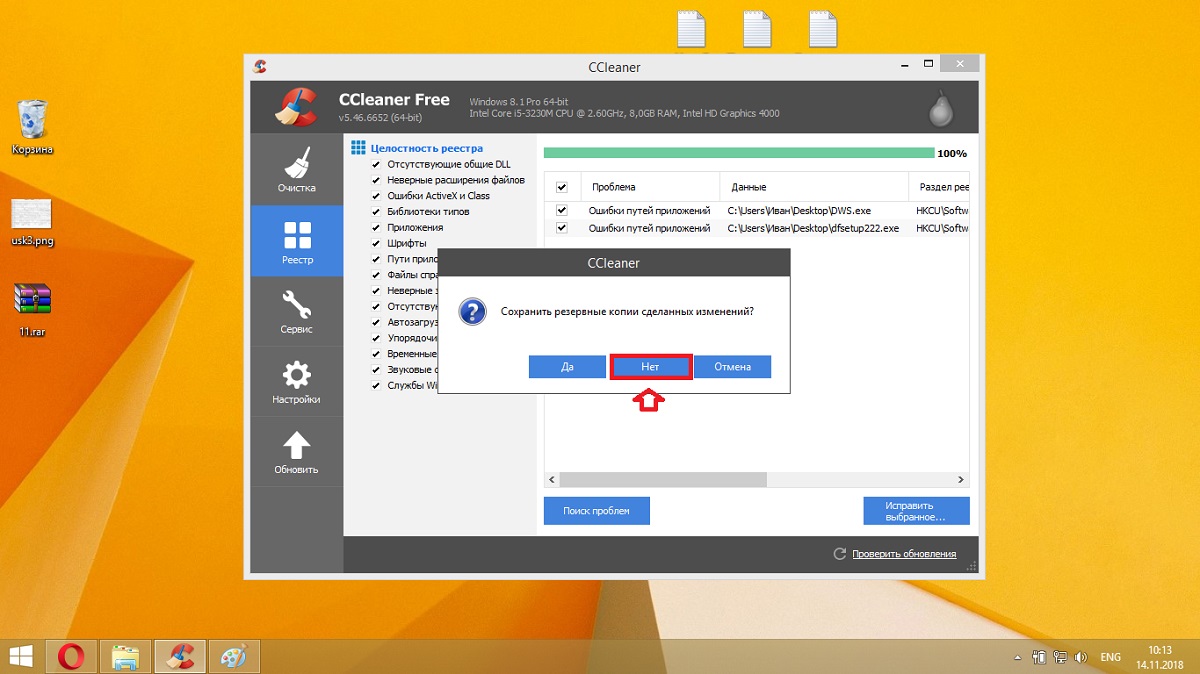Viewport: 1200px width, 674px height.
Task: Open the clock showing 10:13
Action: 1160,656
